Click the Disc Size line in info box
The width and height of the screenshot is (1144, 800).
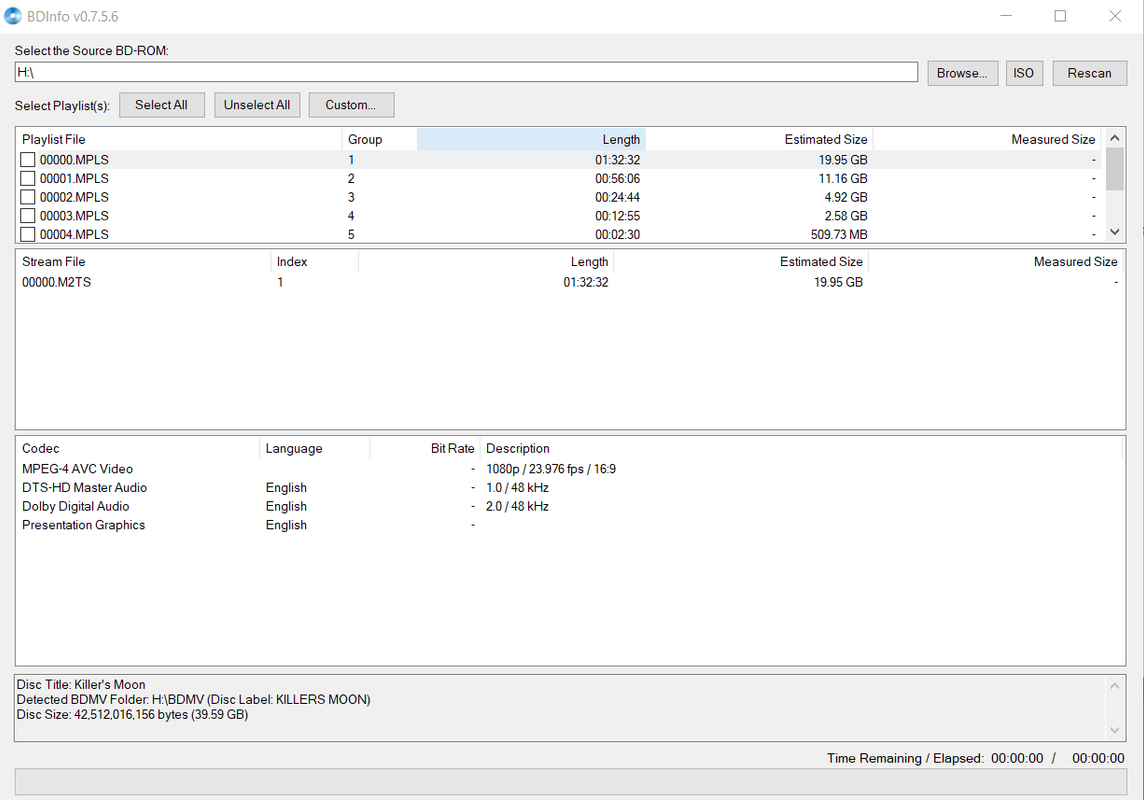132,715
